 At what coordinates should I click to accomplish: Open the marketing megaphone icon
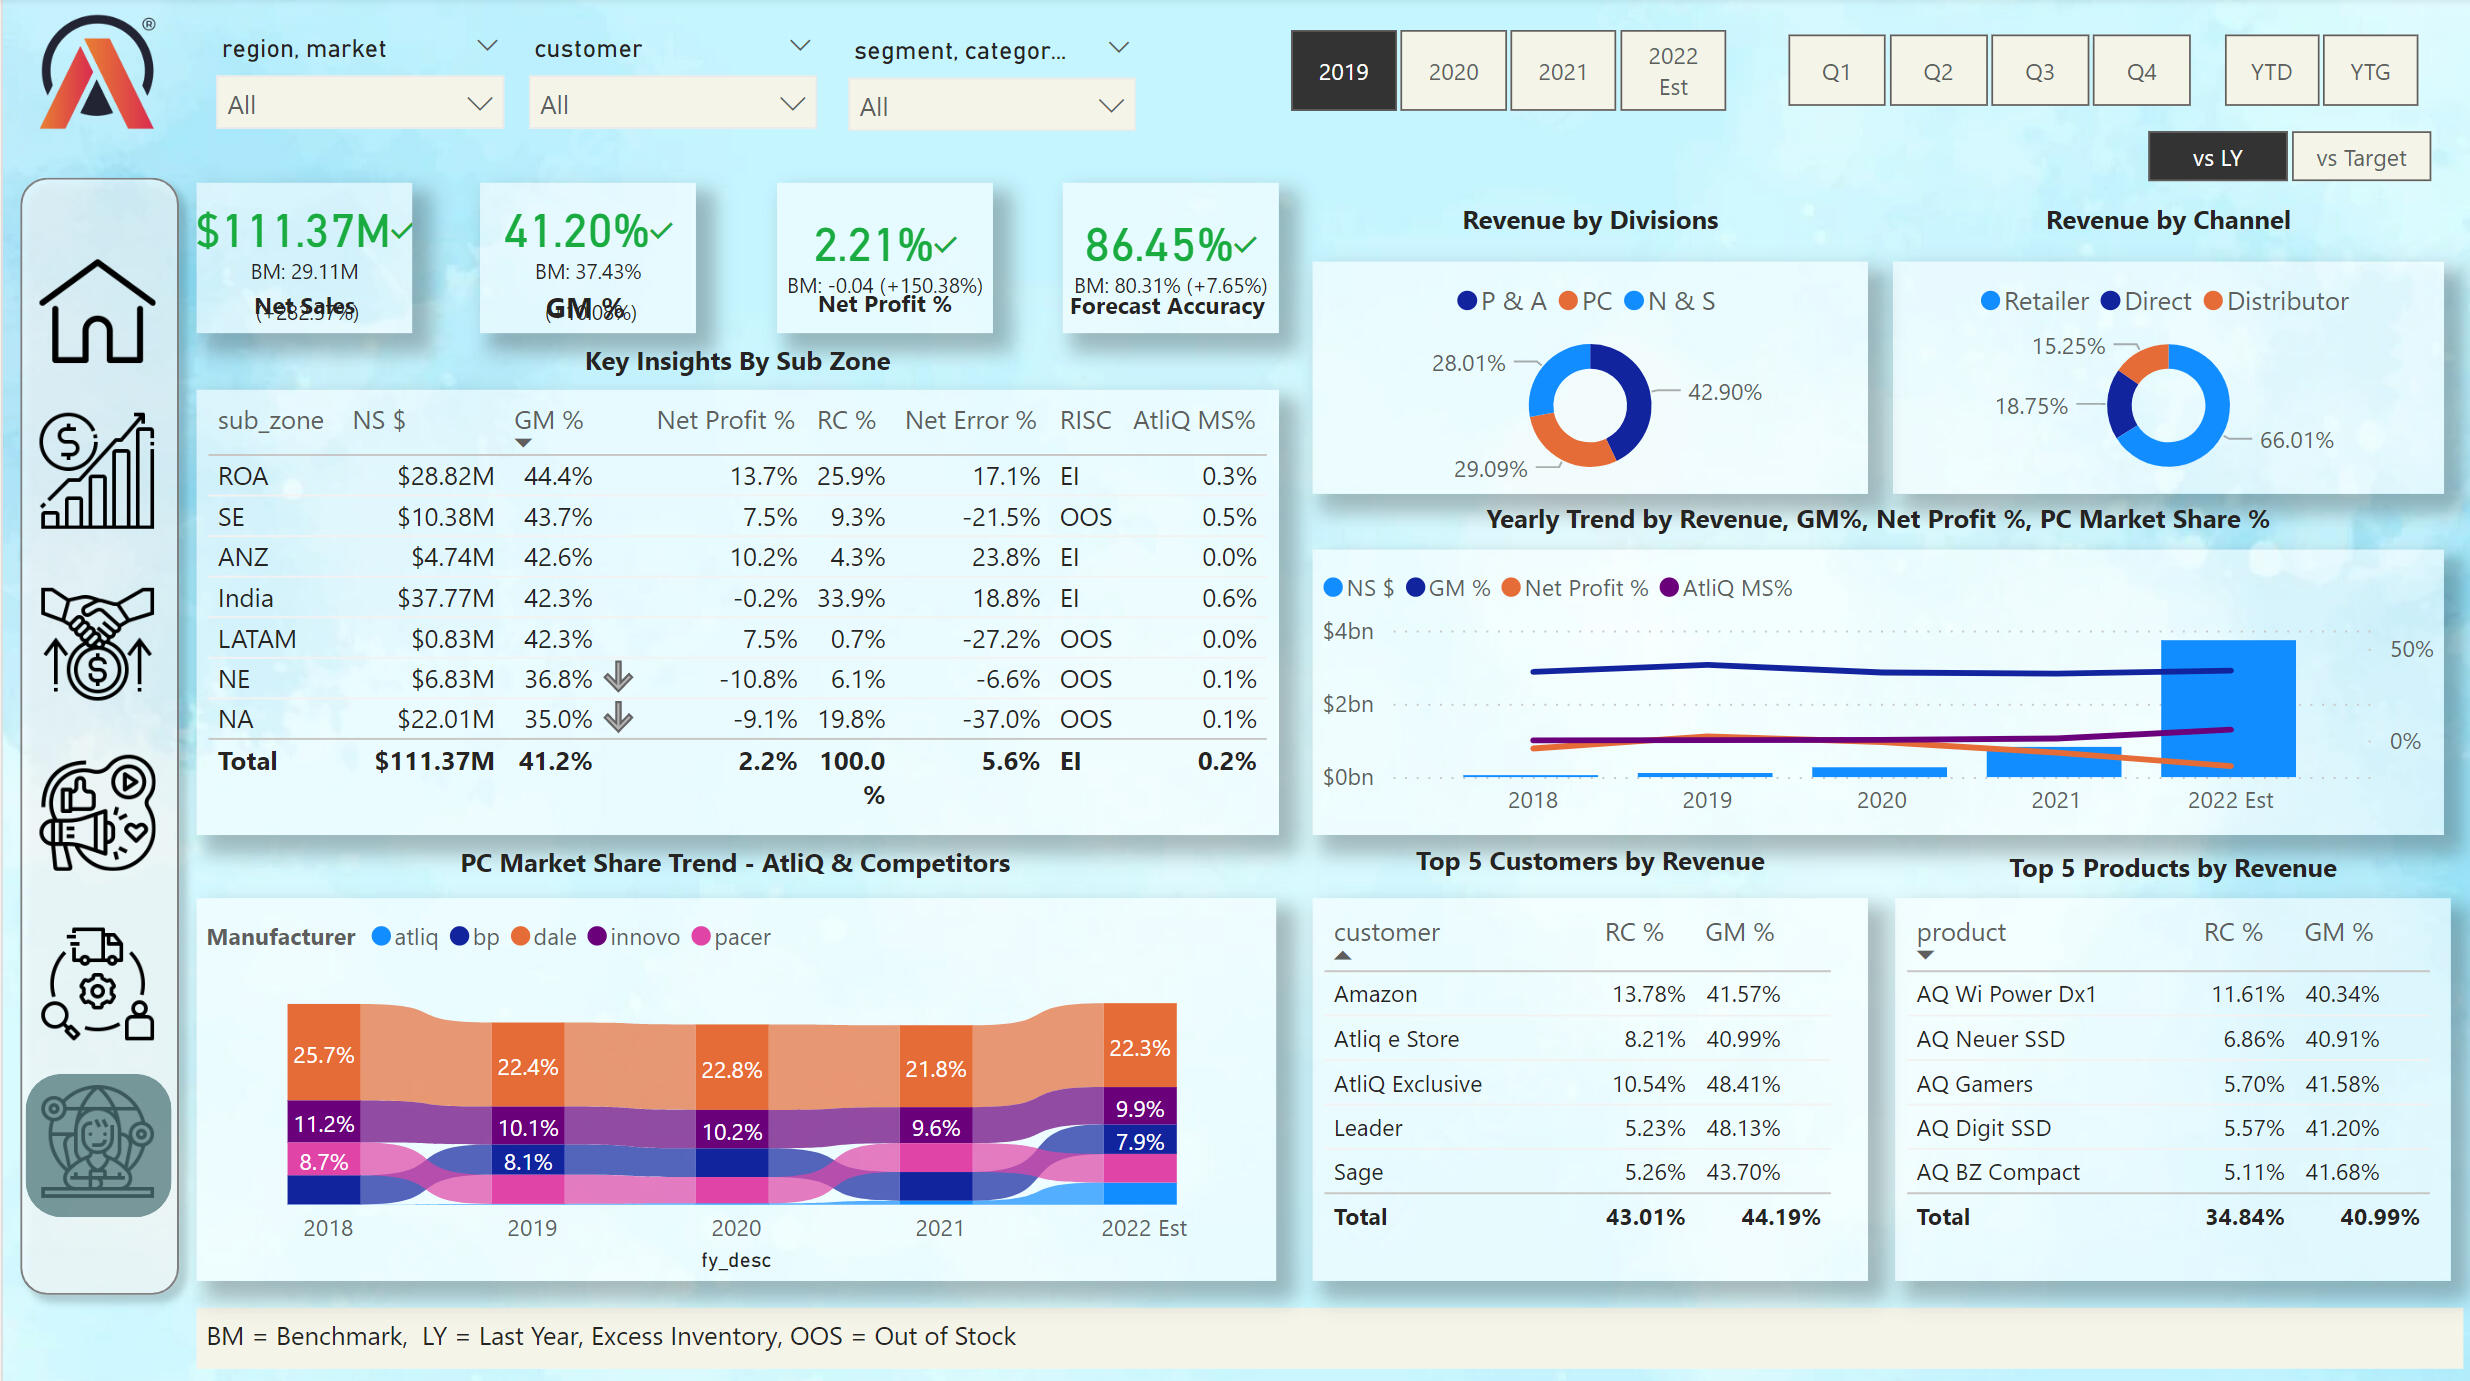click(x=97, y=812)
